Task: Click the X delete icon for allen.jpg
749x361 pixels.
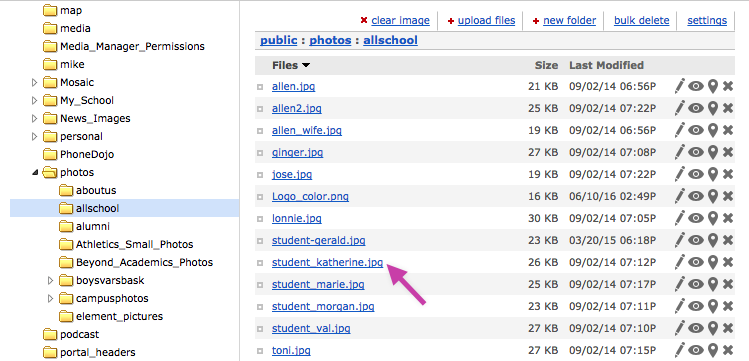Action: point(728,86)
